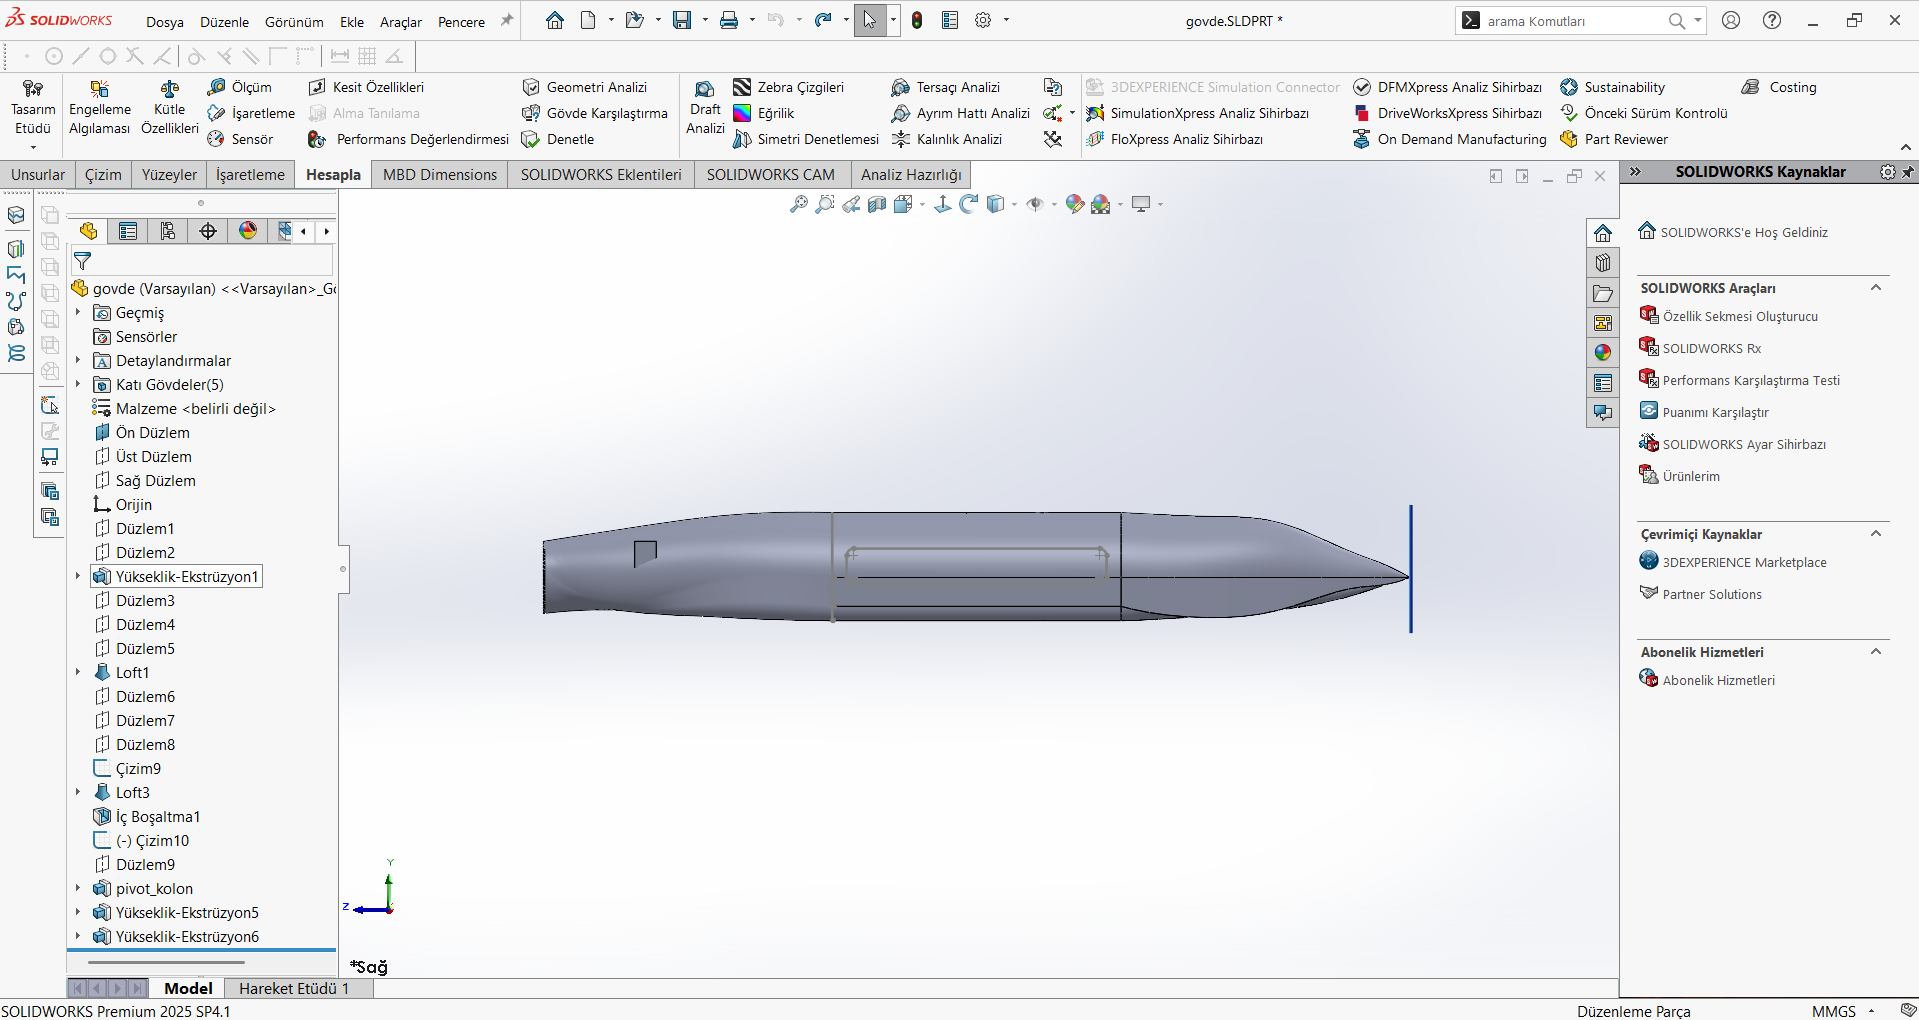Open Kütle Özellikleri mass properties

coord(169,108)
